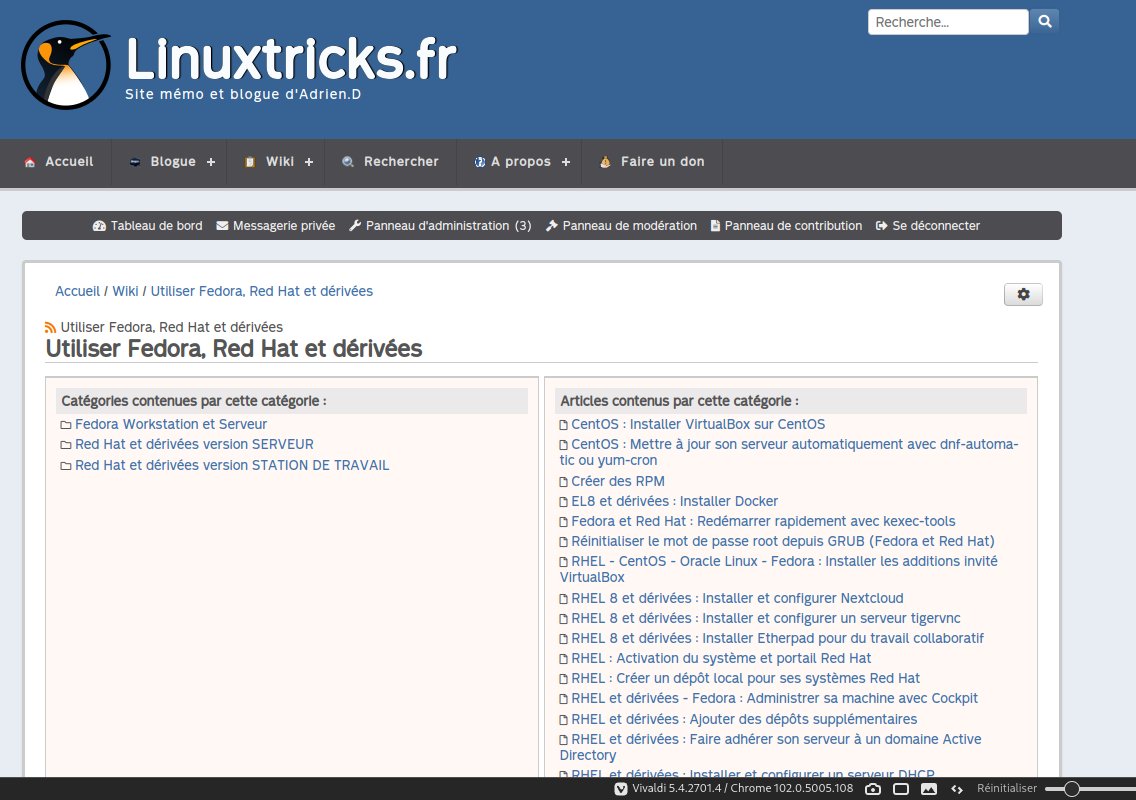Open the Blogue menu item
Viewport: 1136px width, 800px height.
pos(172,162)
